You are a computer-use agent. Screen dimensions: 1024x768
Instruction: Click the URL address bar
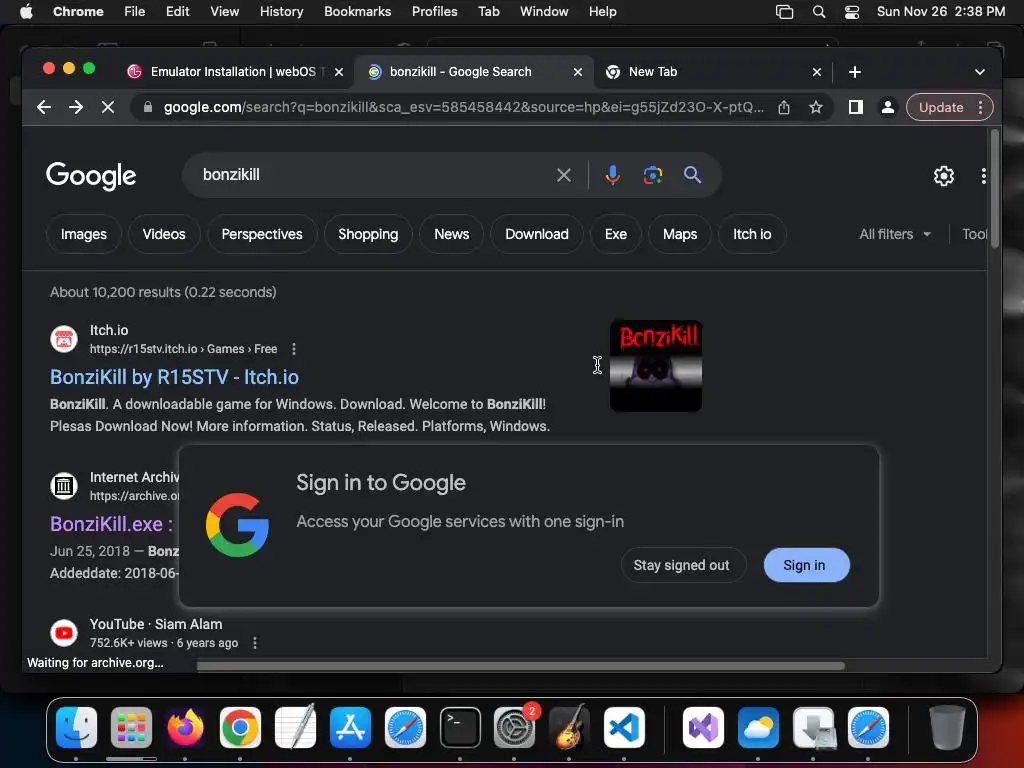(462, 107)
